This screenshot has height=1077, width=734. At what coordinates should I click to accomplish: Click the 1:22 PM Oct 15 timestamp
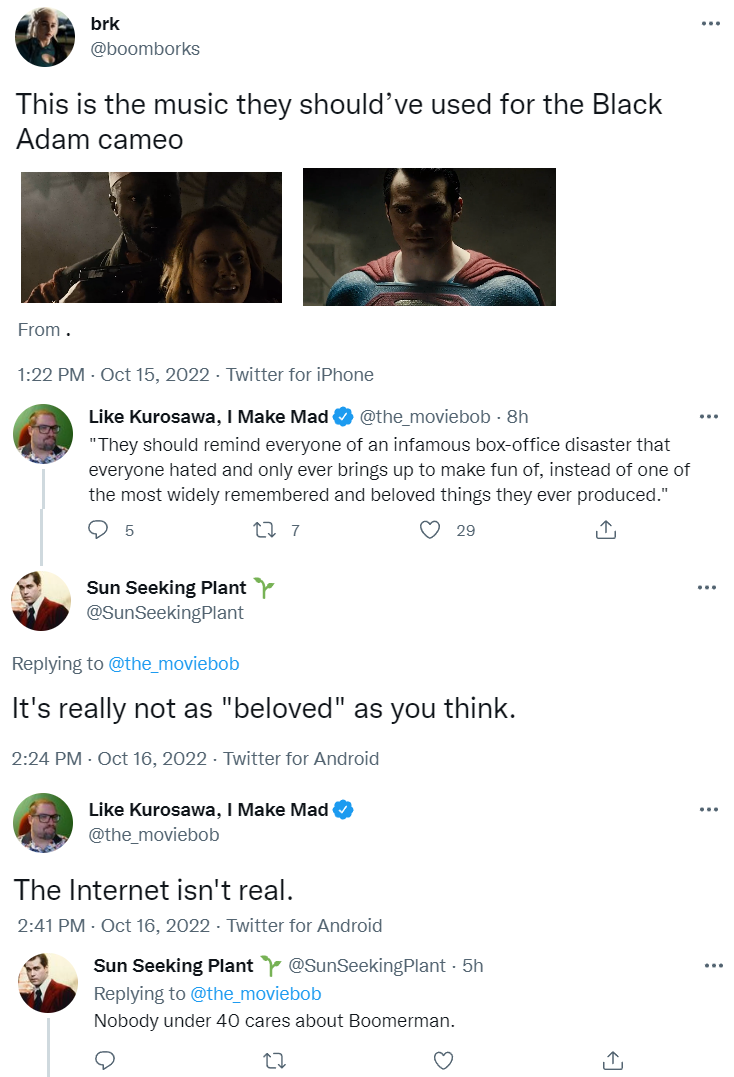(x=113, y=375)
